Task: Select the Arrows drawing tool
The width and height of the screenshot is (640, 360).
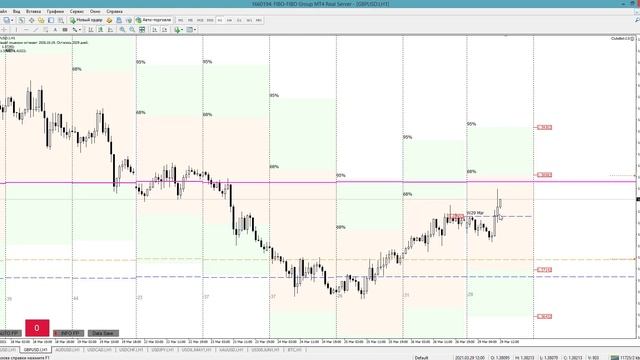Action: click(x=75, y=29)
